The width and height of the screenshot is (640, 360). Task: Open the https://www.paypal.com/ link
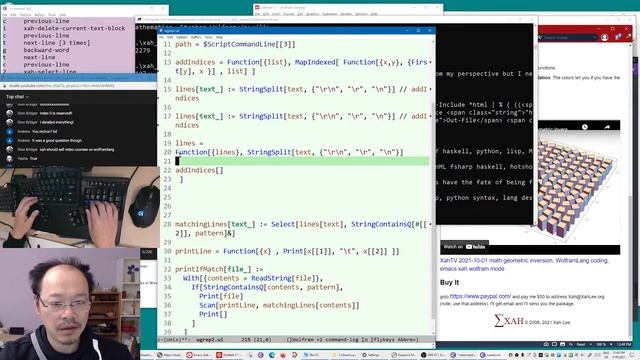point(480,296)
